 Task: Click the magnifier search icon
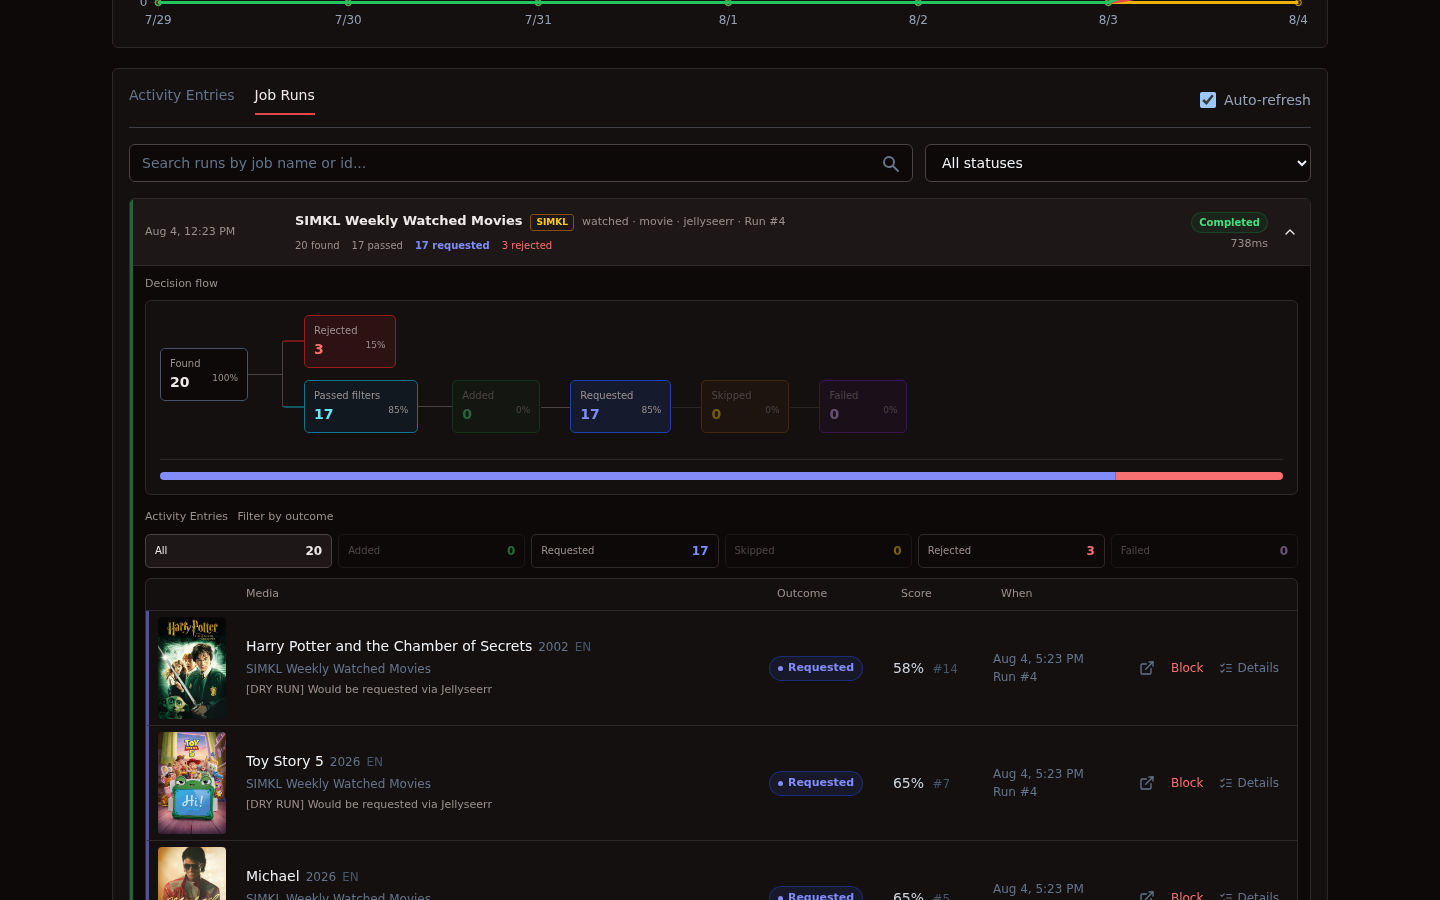890,164
